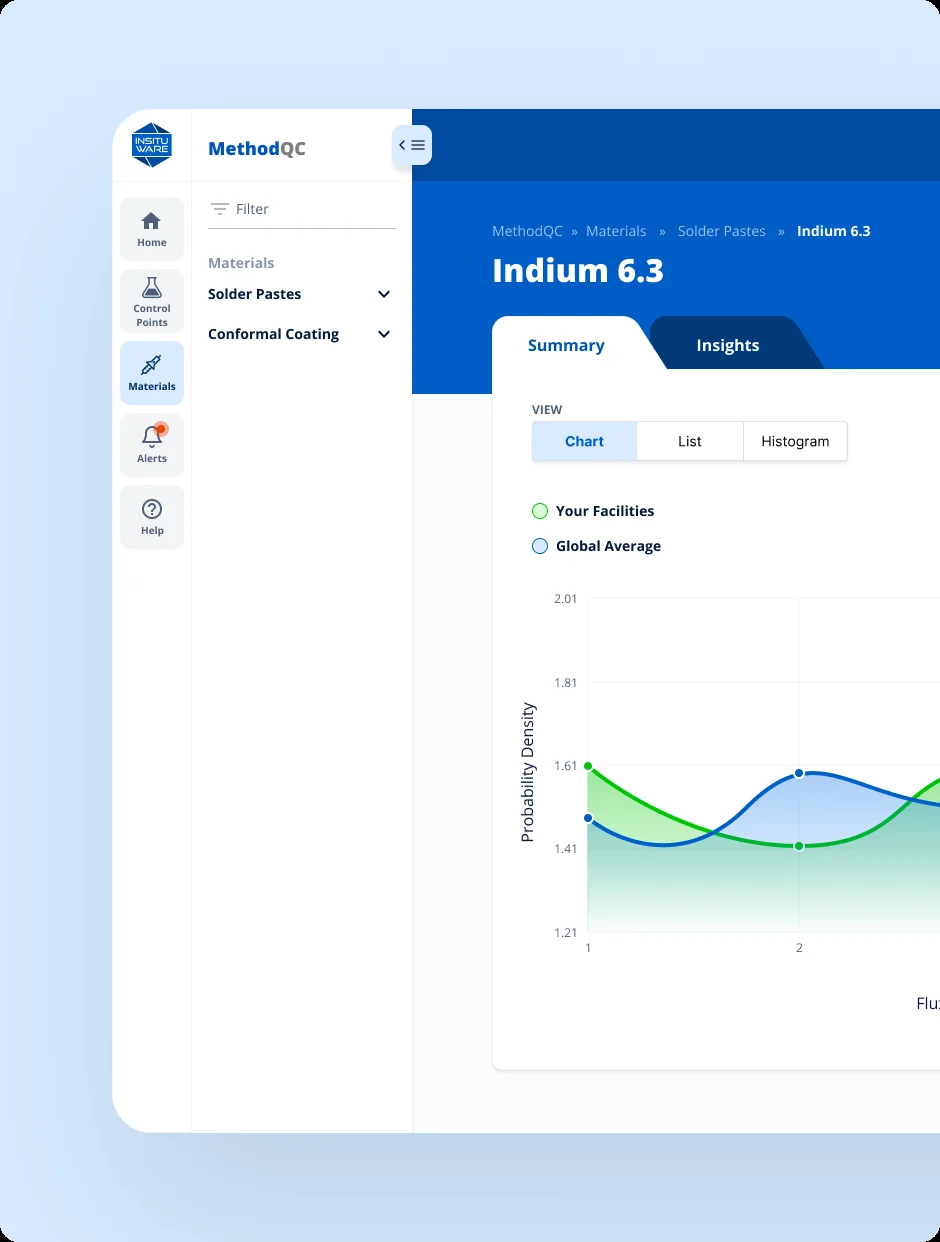The width and height of the screenshot is (940, 1242).
Task: Expand the Conformal Coating chevron
Action: [384, 334]
